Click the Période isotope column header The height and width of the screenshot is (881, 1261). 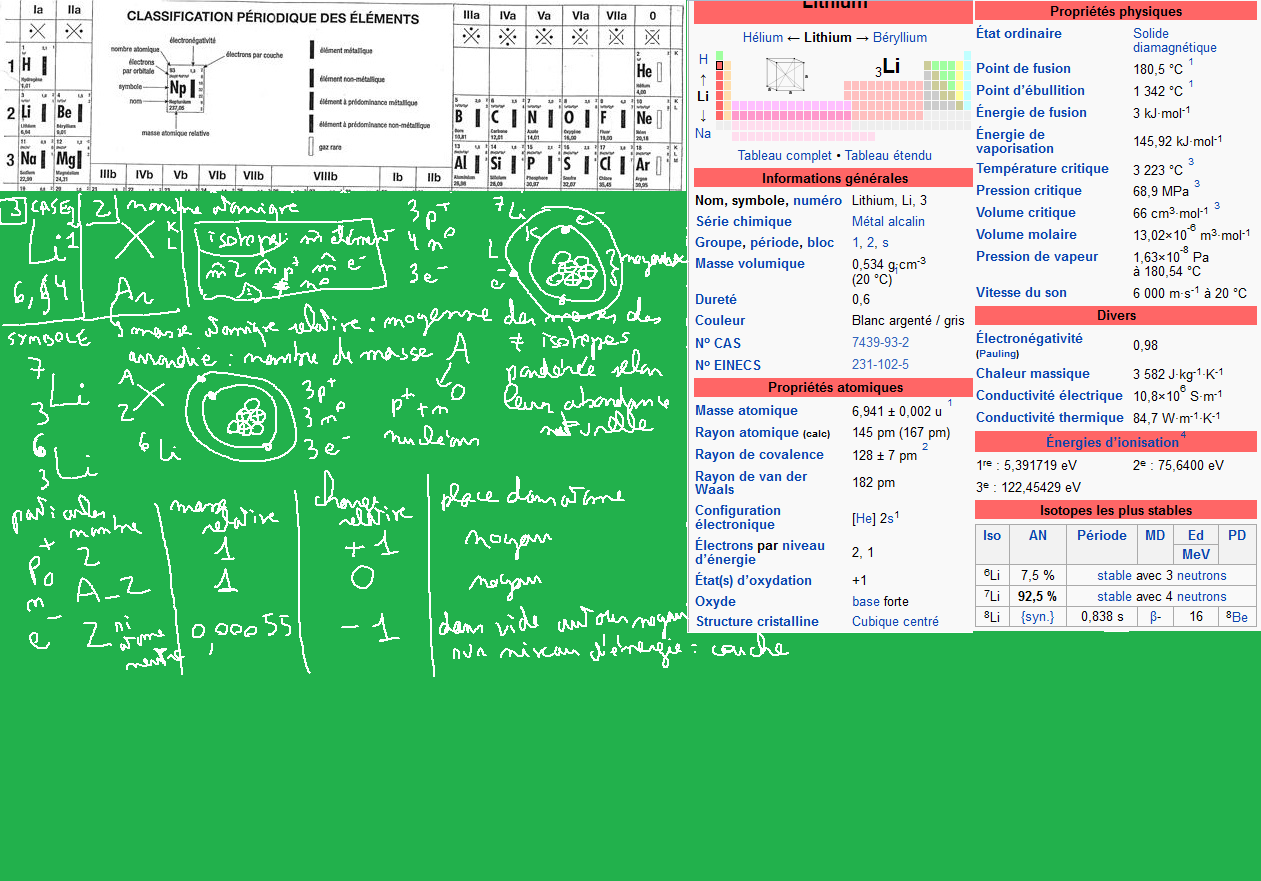(1101, 535)
